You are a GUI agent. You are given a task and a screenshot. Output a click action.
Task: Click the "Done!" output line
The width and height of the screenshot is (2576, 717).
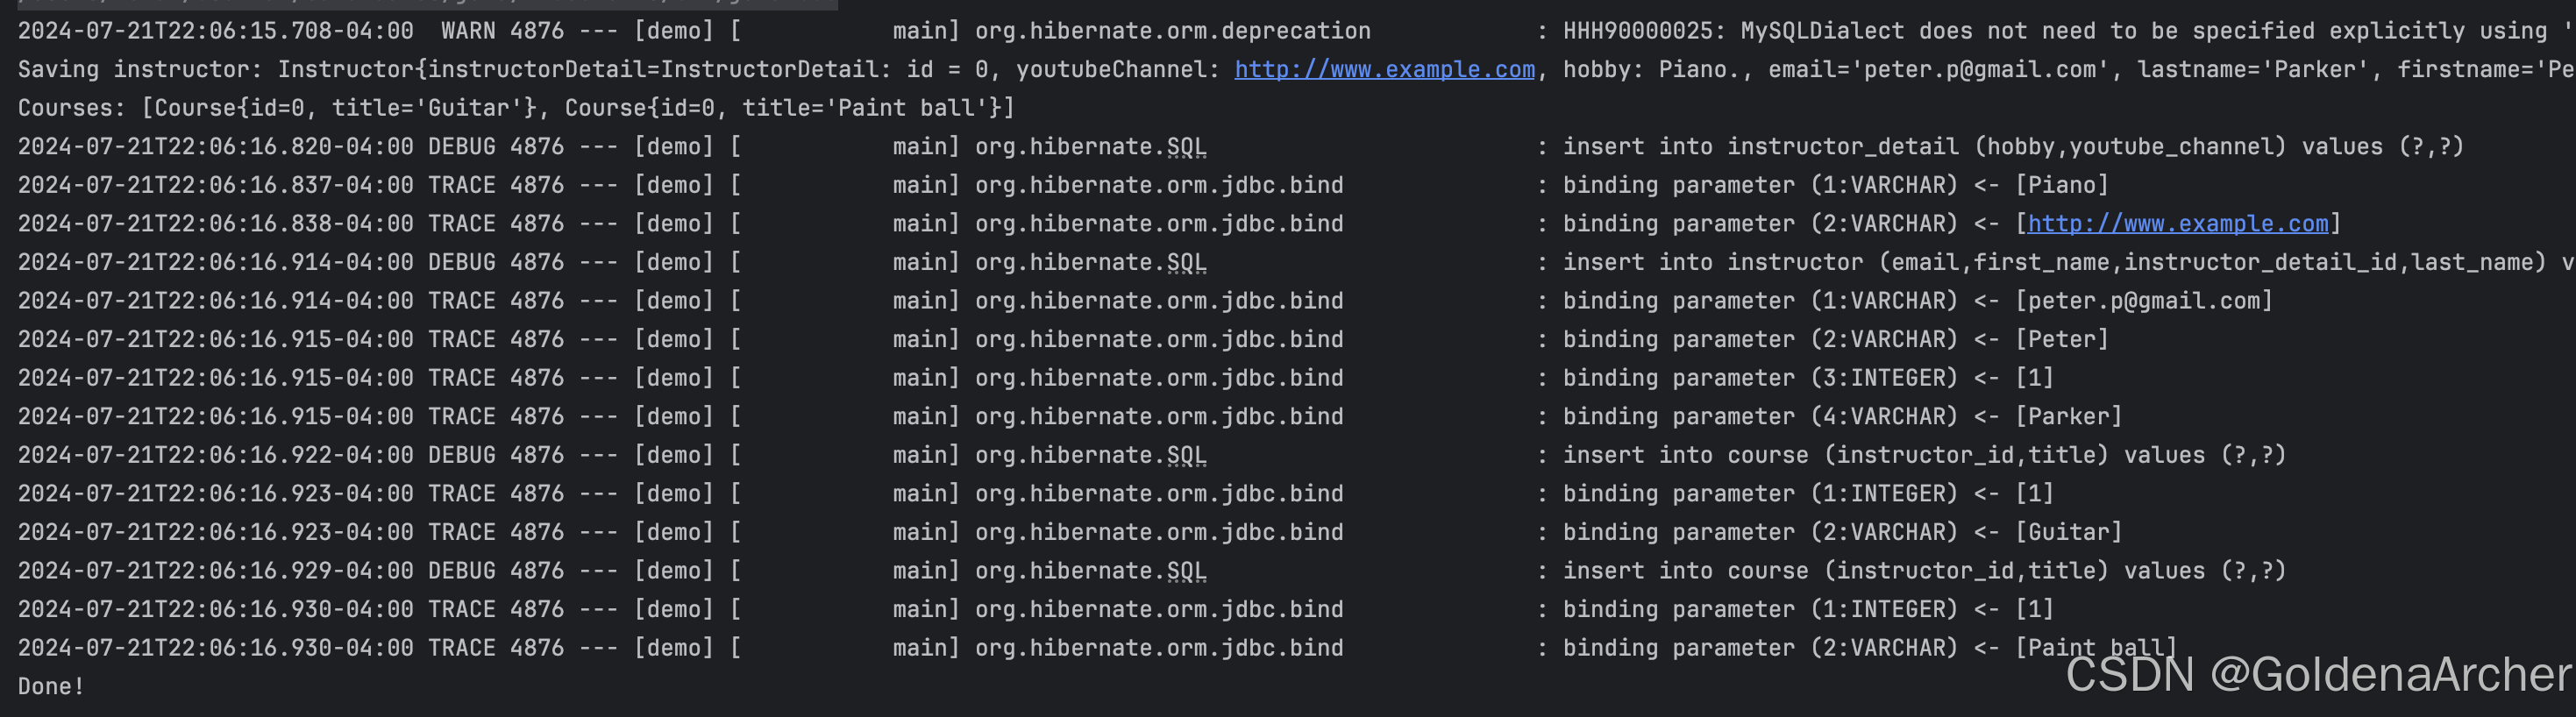(51, 686)
